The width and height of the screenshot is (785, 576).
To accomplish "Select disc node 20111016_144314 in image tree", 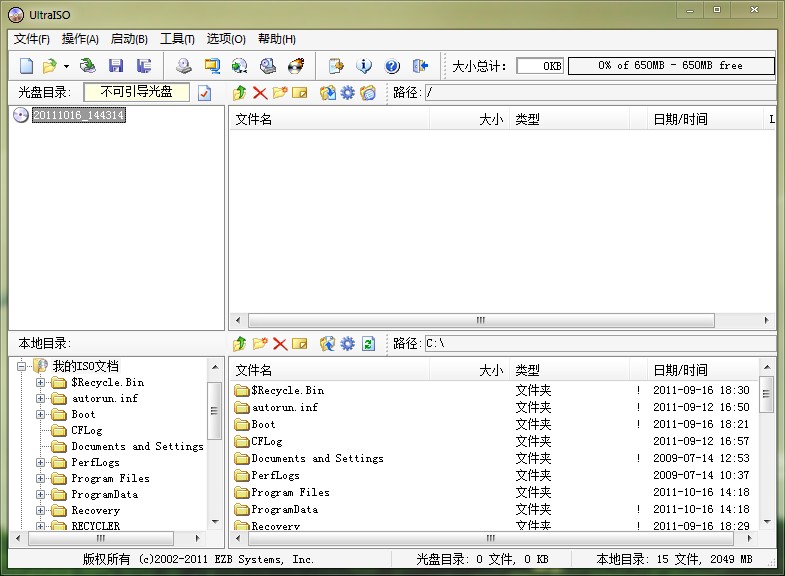I will pyautogui.click(x=79, y=115).
